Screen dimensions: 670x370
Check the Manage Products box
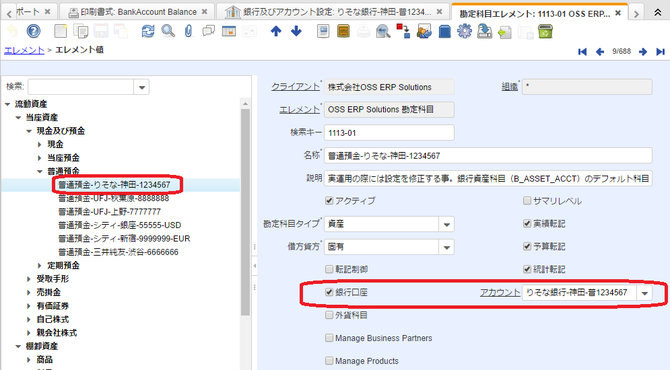(x=329, y=361)
